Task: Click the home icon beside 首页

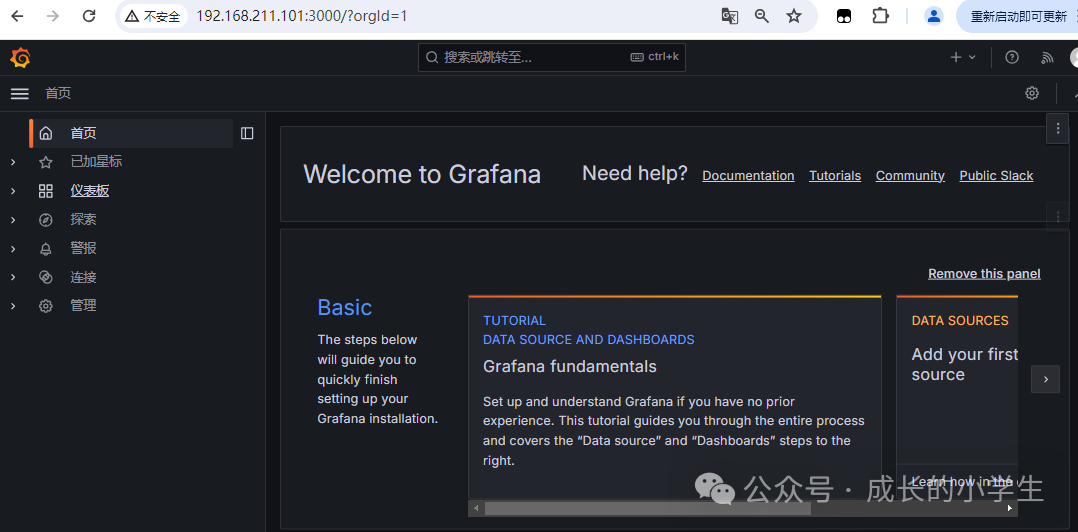Action: 45,133
